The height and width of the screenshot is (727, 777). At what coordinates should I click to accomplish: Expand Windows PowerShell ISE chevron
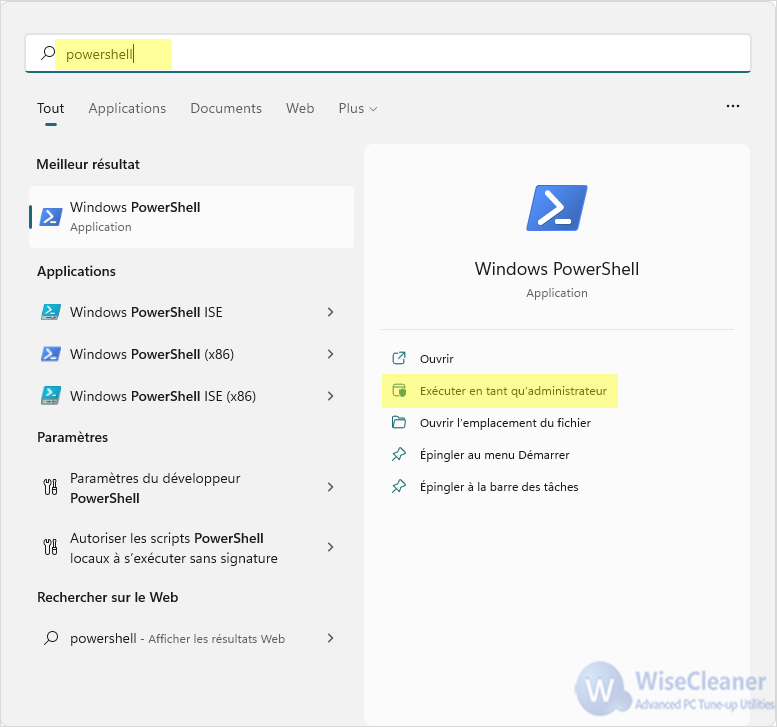click(331, 312)
